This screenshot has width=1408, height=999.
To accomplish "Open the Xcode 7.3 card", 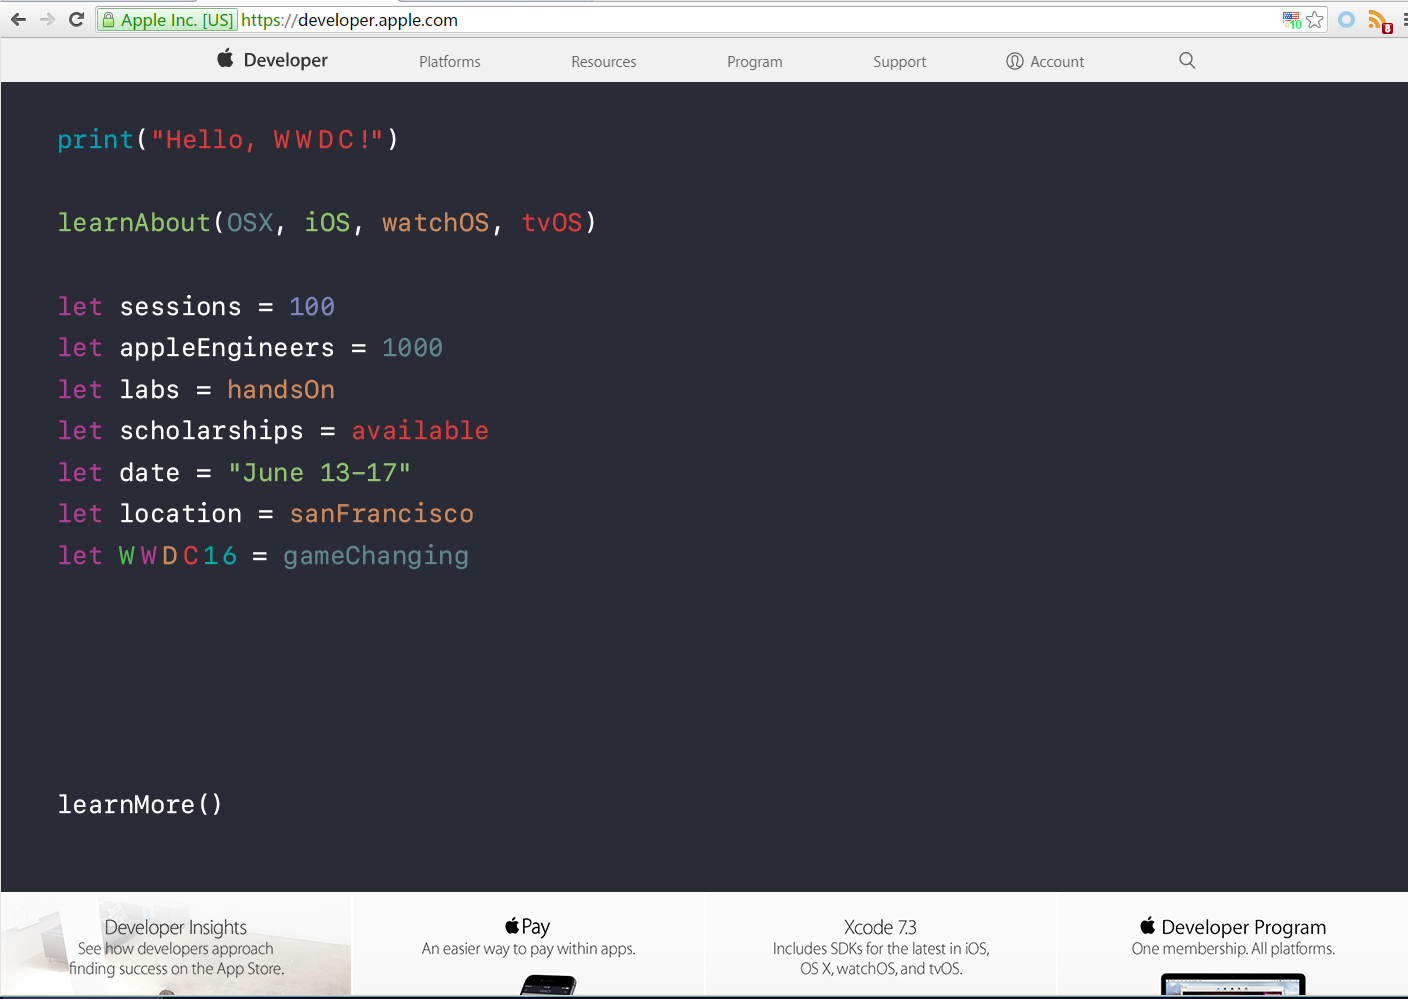I will tap(881, 944).
